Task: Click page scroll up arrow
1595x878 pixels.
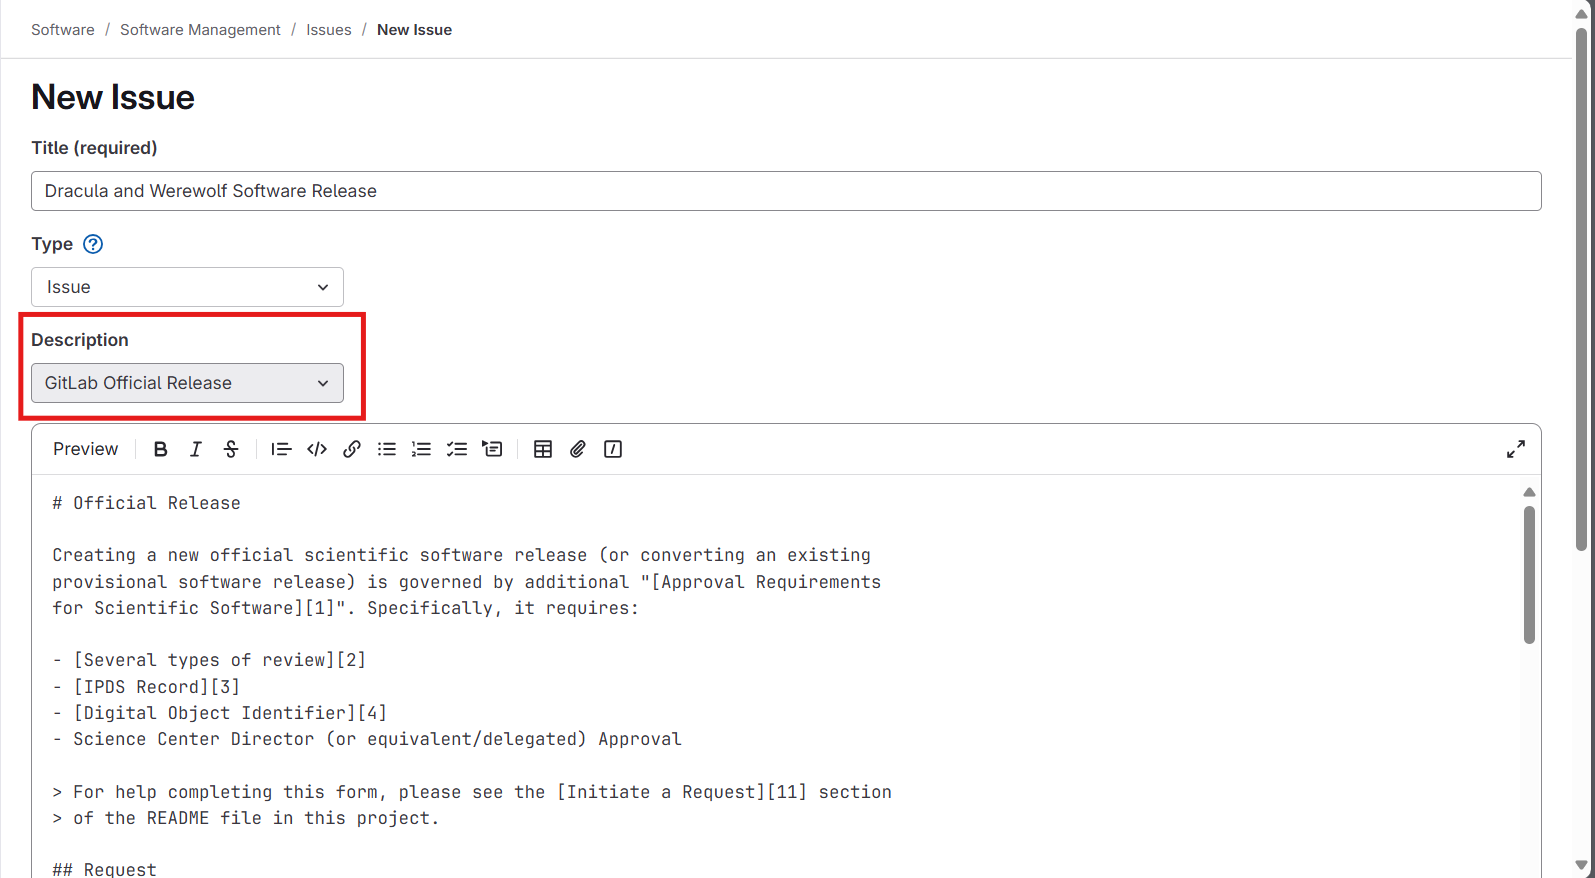Action: tap(1581, 13)
